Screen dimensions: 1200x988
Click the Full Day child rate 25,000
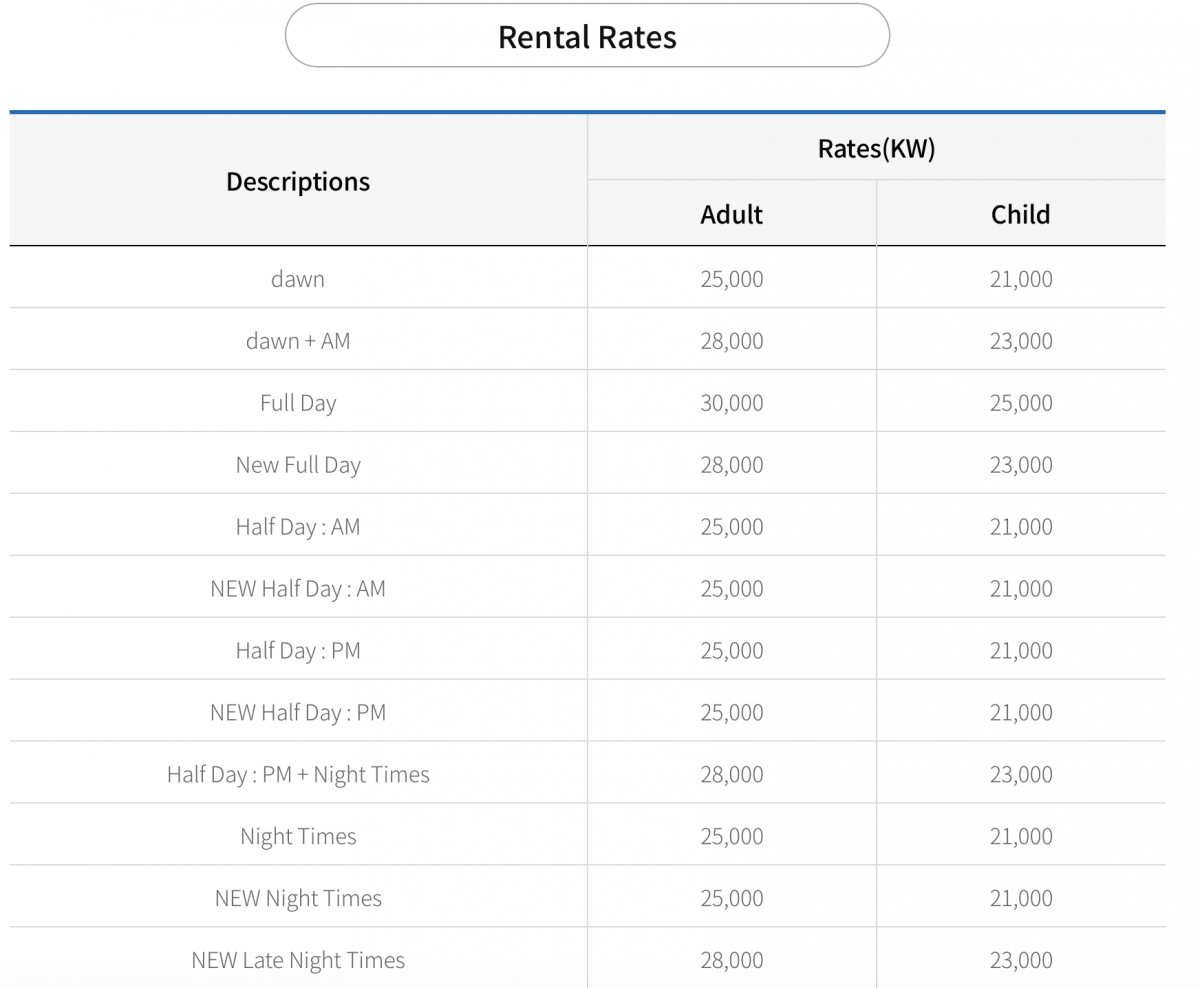click(x=1021, y=403)
